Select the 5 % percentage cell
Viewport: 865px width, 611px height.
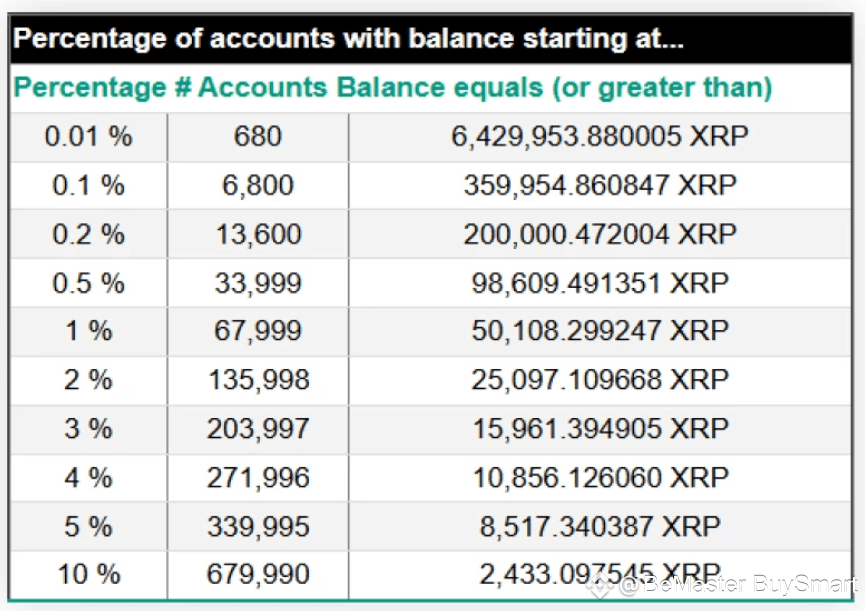[x=88, y=526]
